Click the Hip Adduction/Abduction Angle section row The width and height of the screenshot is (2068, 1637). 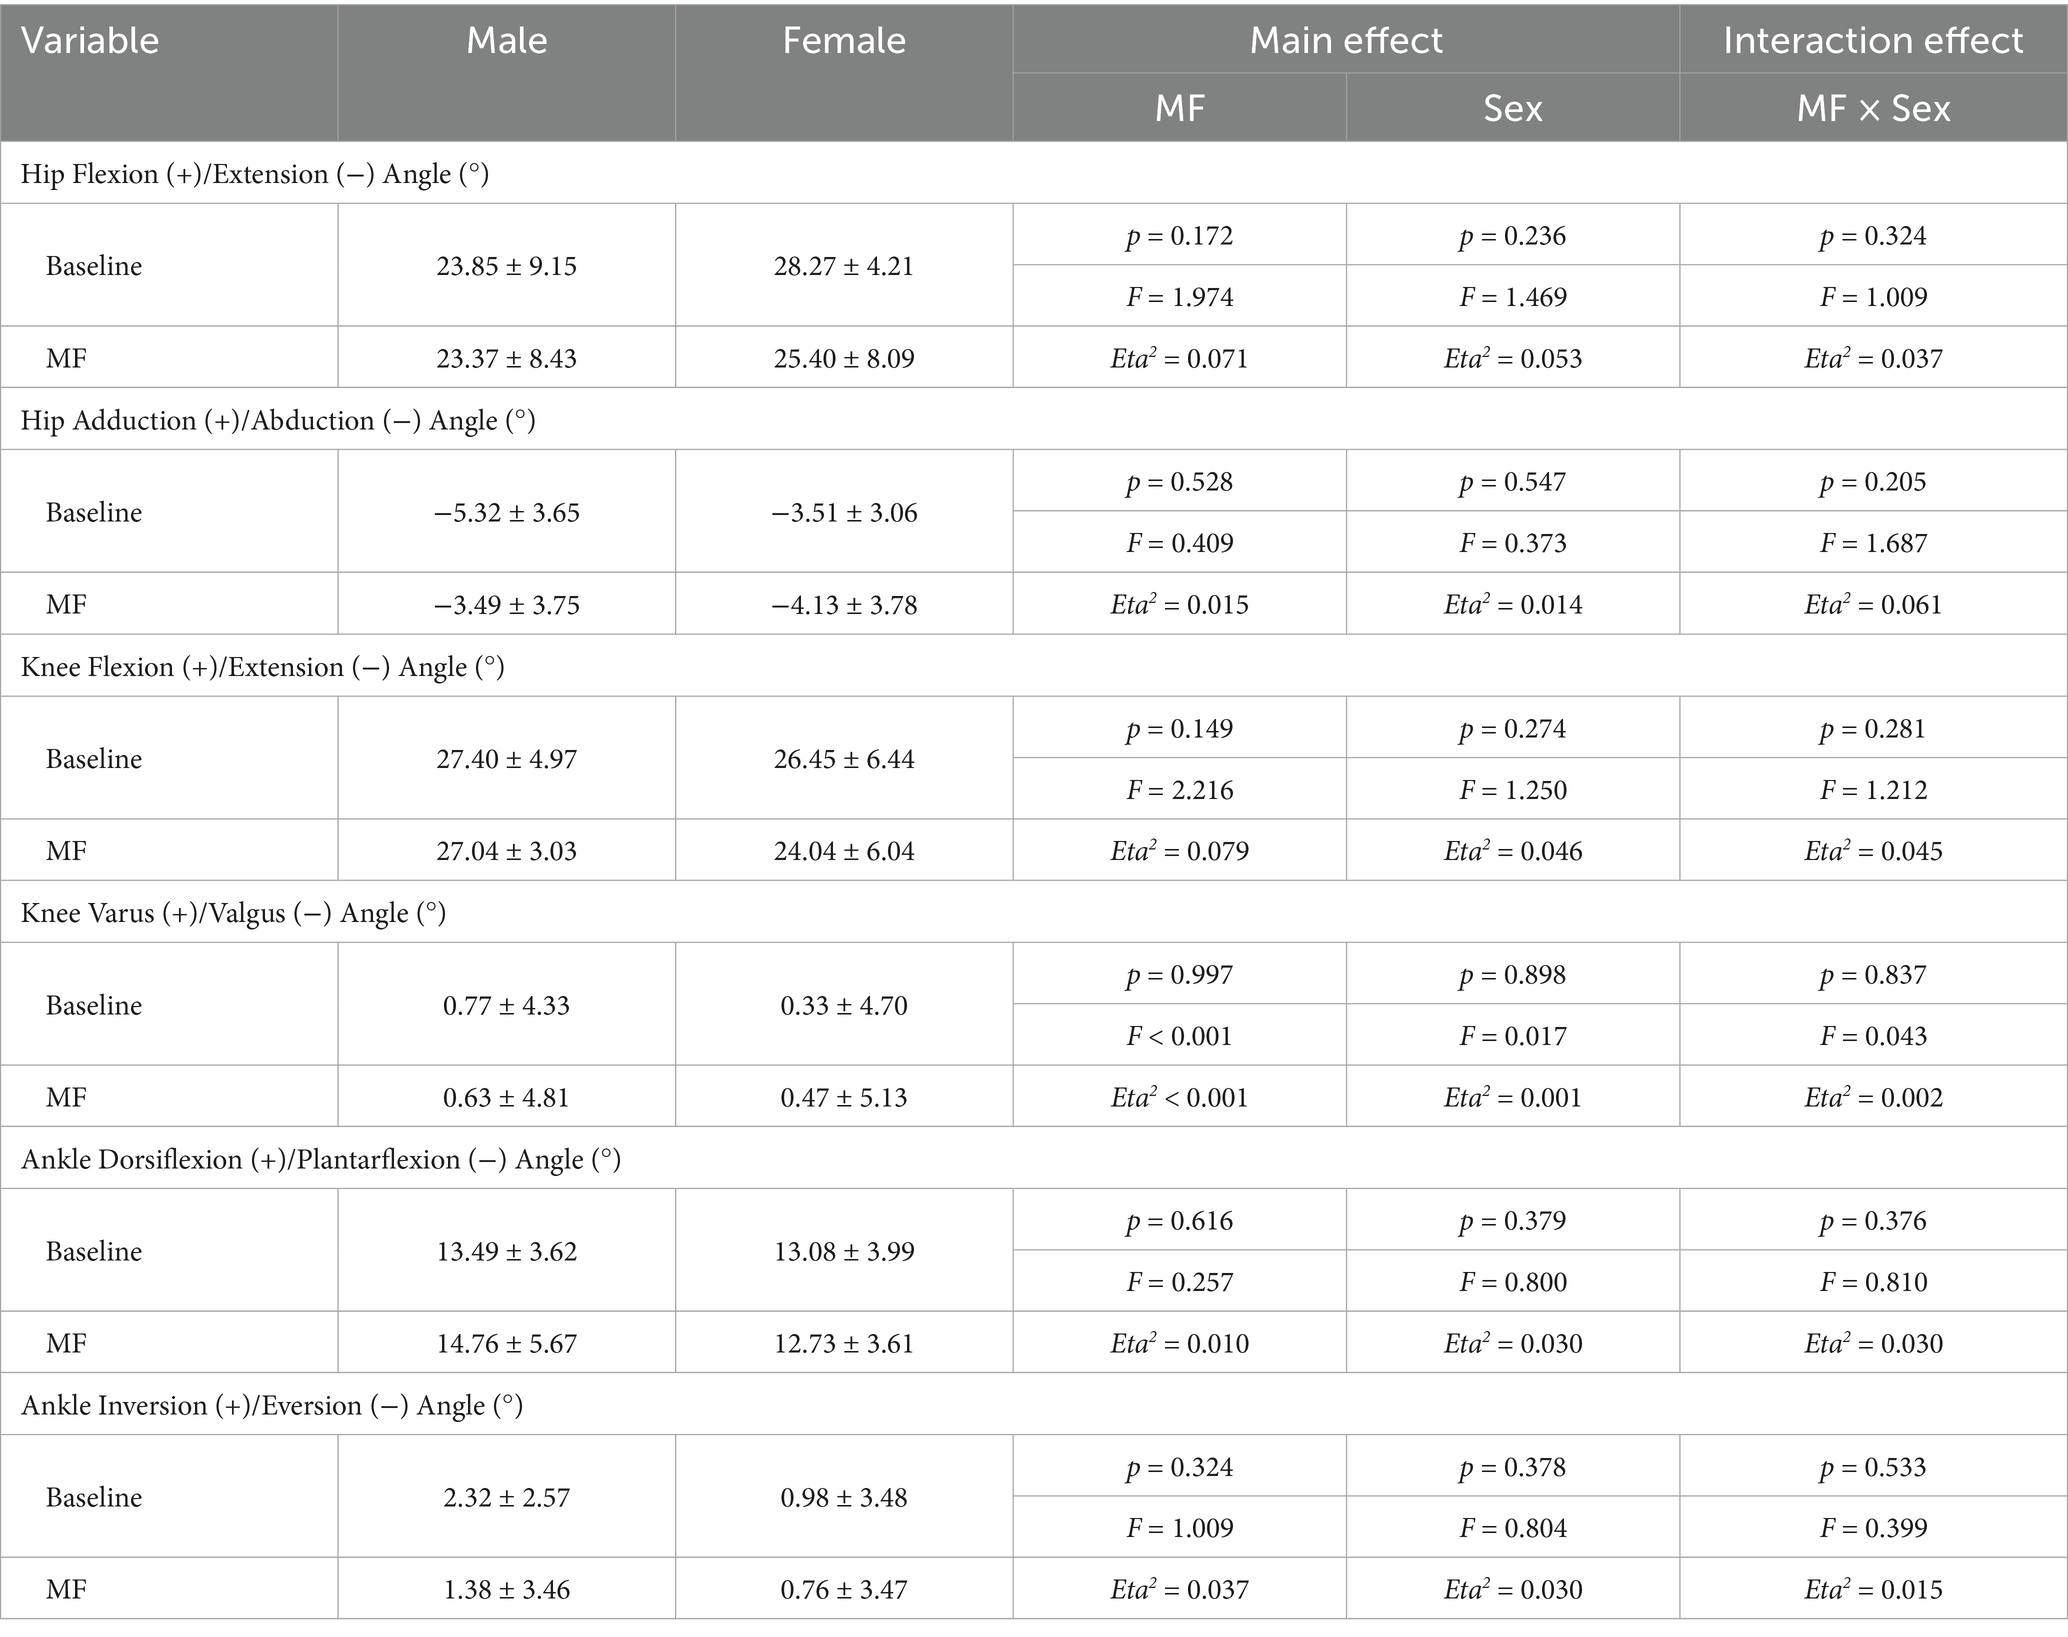[x=278, y=420]
